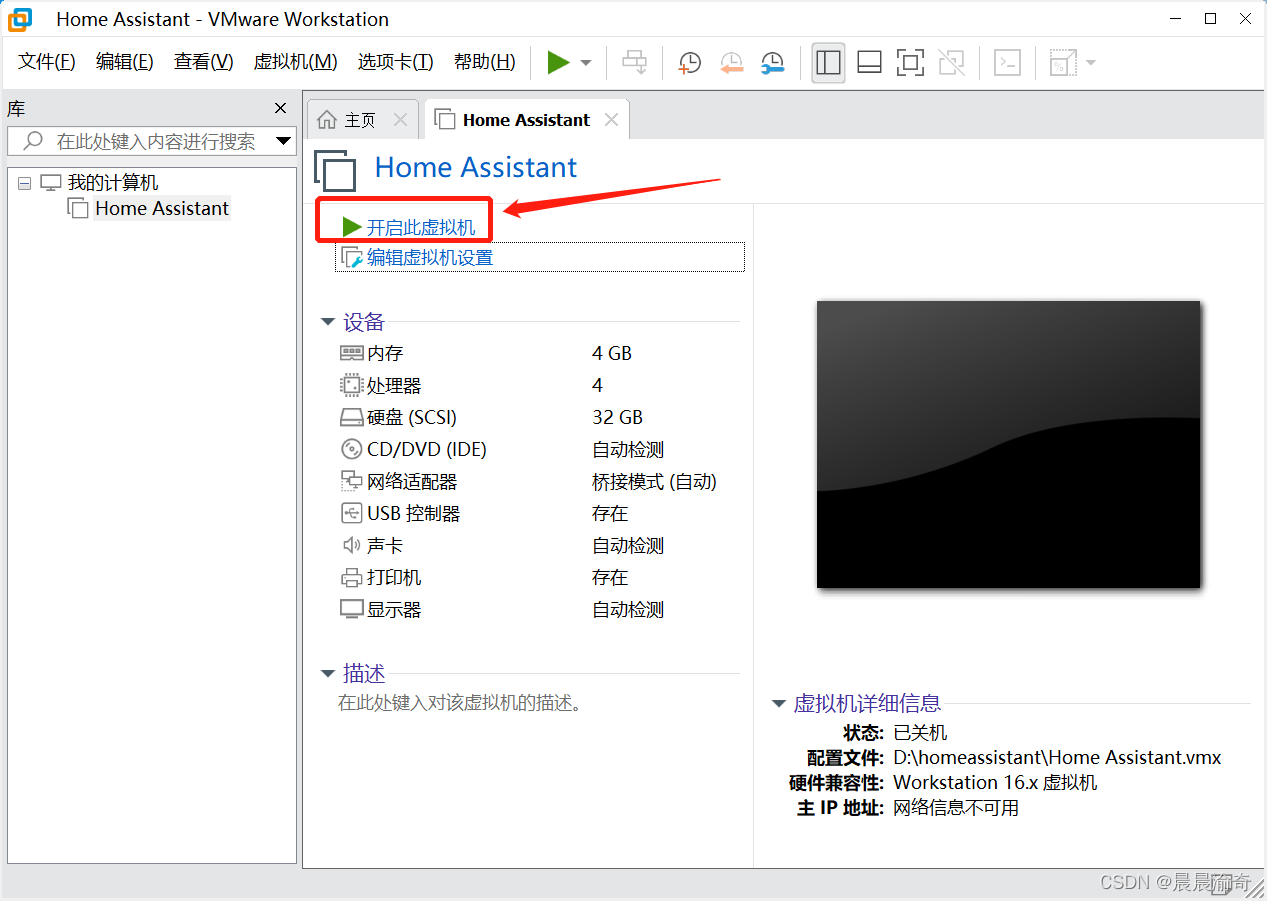Click the 处理器 processor device icon
Image resolution: width=1267 pixels, height=901 pixels.
point(351,385)
